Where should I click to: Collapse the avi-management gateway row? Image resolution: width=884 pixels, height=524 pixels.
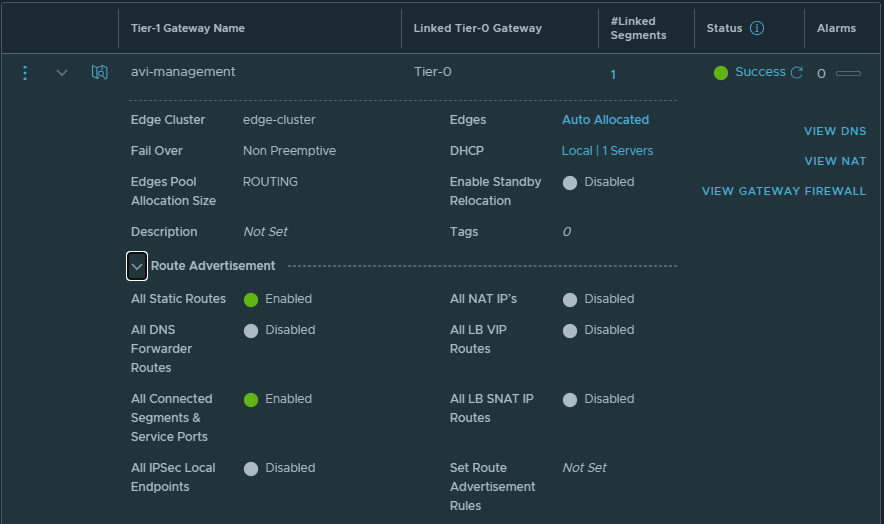(x=62, y=73)
